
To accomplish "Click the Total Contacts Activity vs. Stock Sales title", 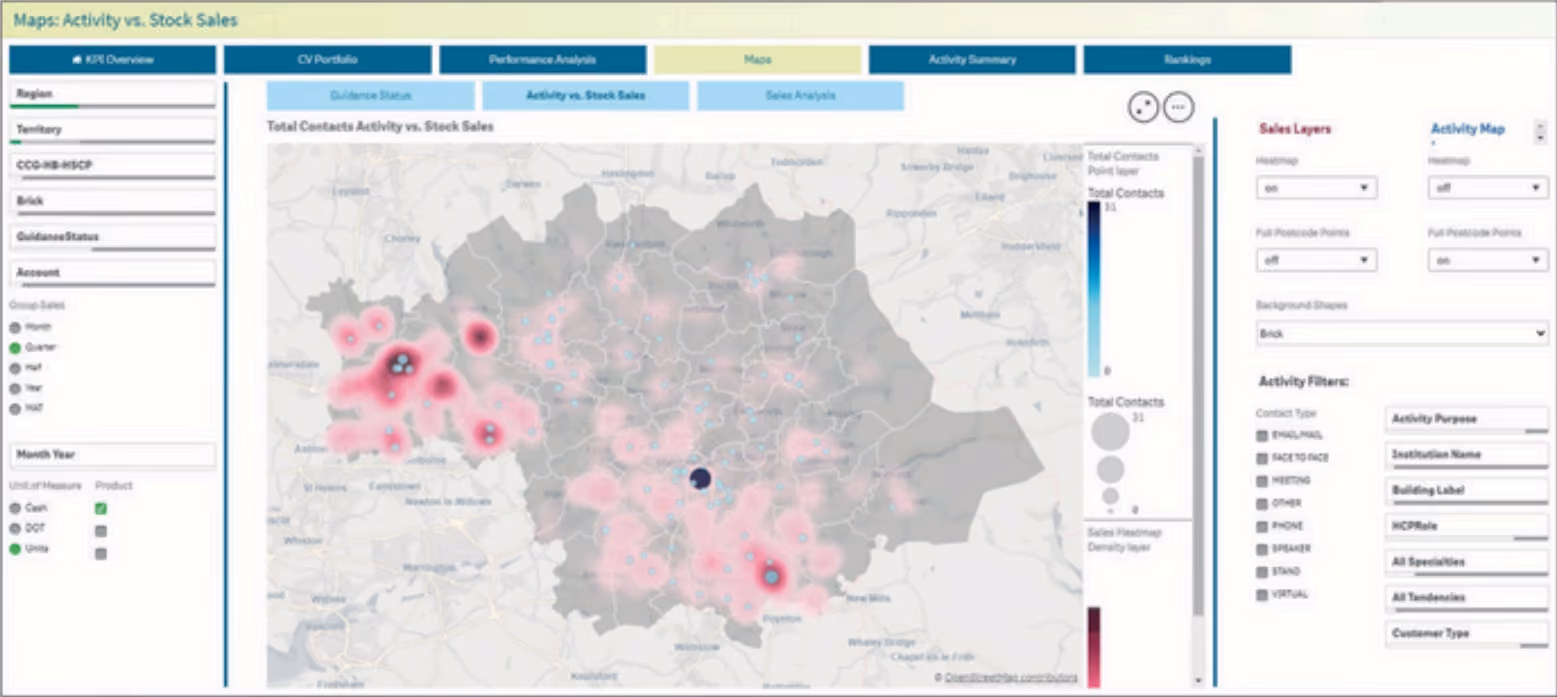I will pyautogui.click(x=380, y=127).
